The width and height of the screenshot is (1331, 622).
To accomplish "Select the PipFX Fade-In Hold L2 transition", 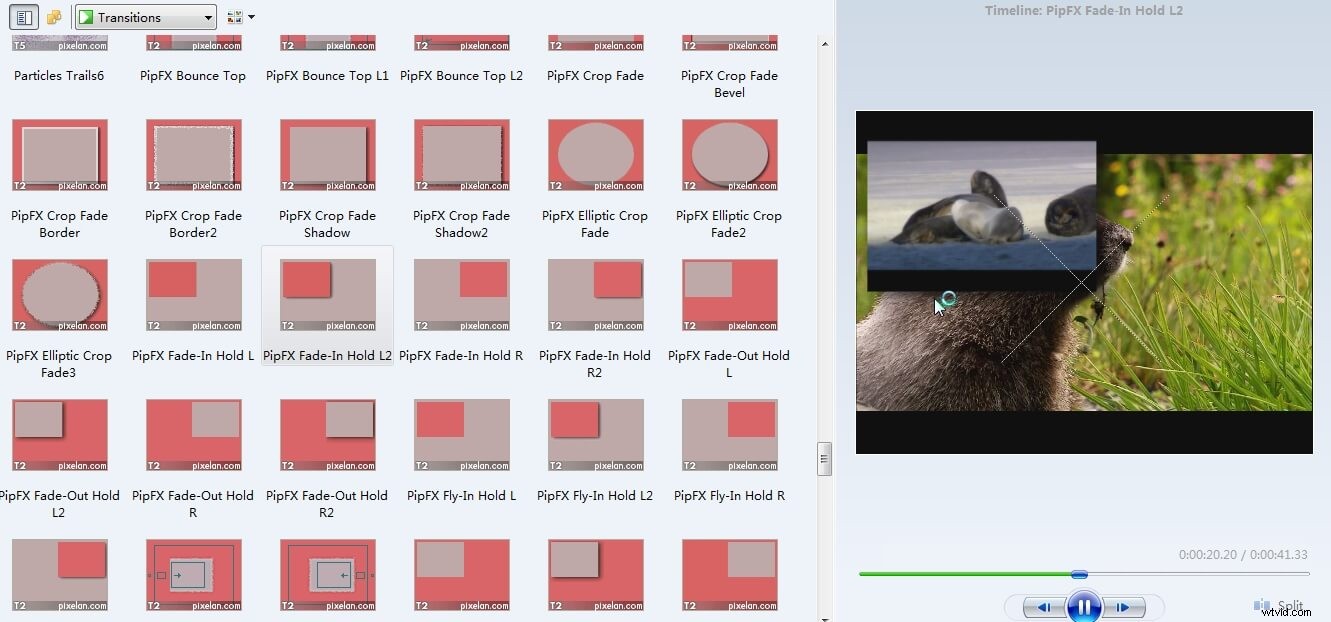I will coord(327,295).
